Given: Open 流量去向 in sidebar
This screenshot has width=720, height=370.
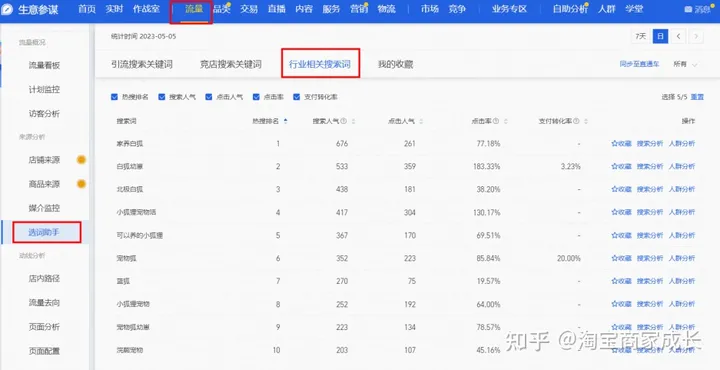Looking at the screenshot, I should (44, 303).
